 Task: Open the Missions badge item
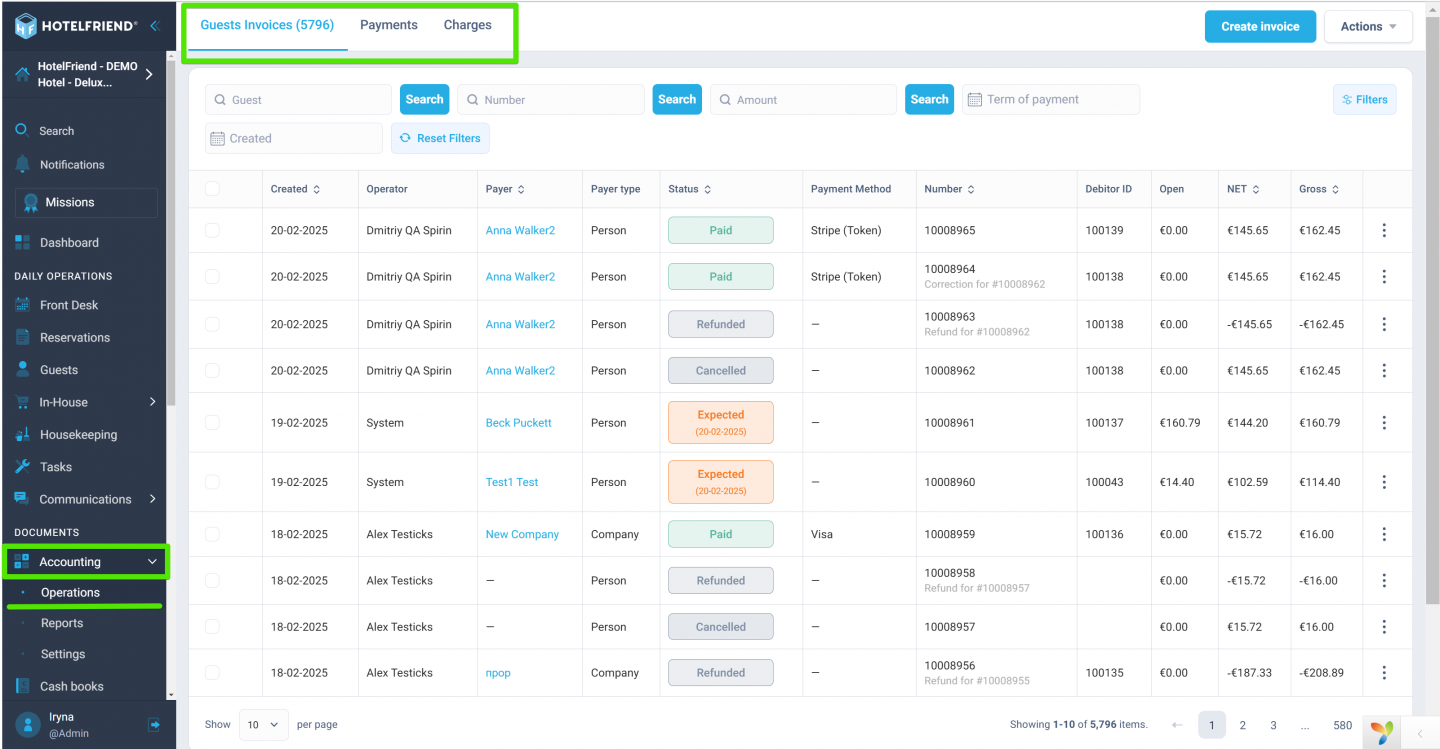coord(86,203)
